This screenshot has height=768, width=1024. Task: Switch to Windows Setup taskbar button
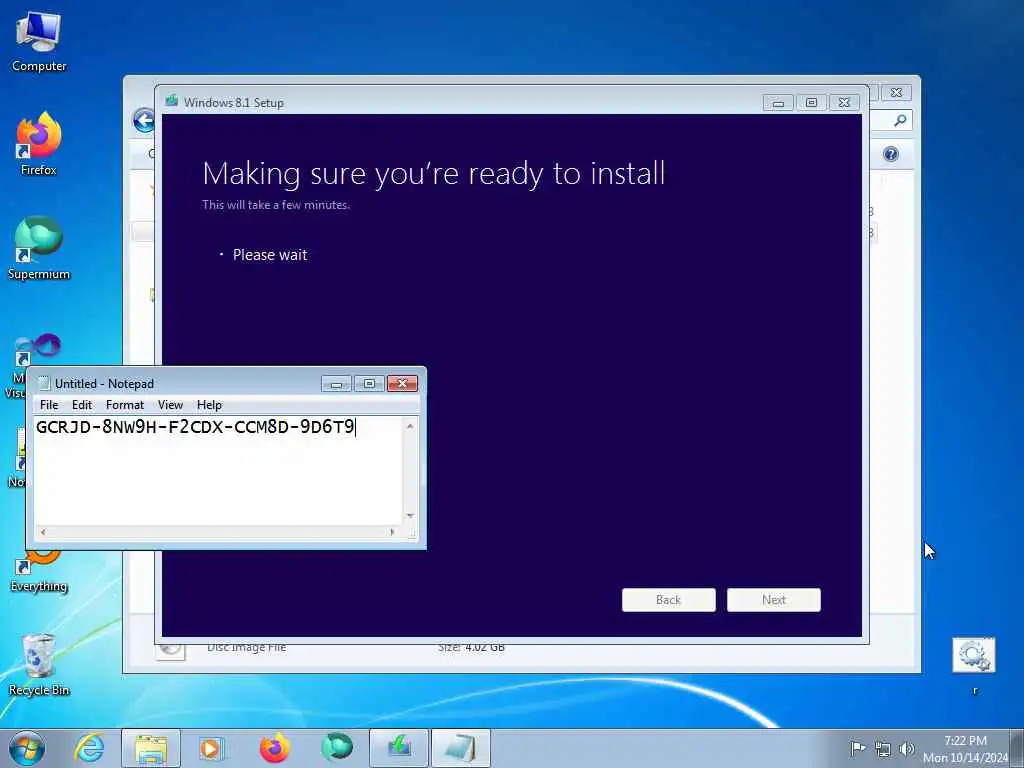[x=399, y=748]
